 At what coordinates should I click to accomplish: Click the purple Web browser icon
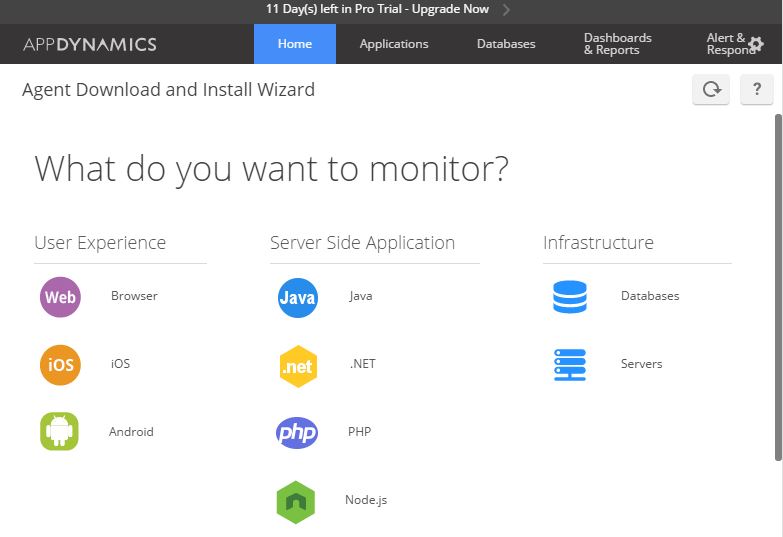pos(60,297)
